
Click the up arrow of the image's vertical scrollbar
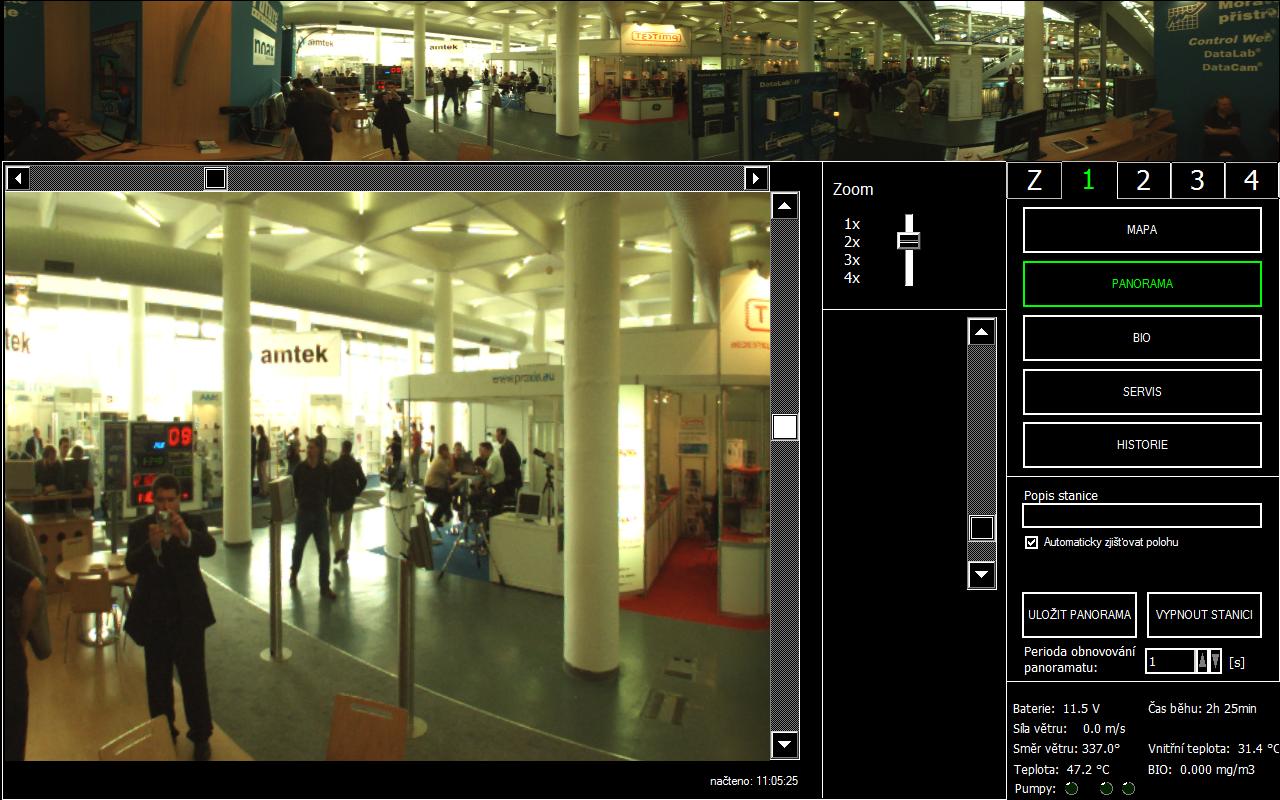click(785, 207)
